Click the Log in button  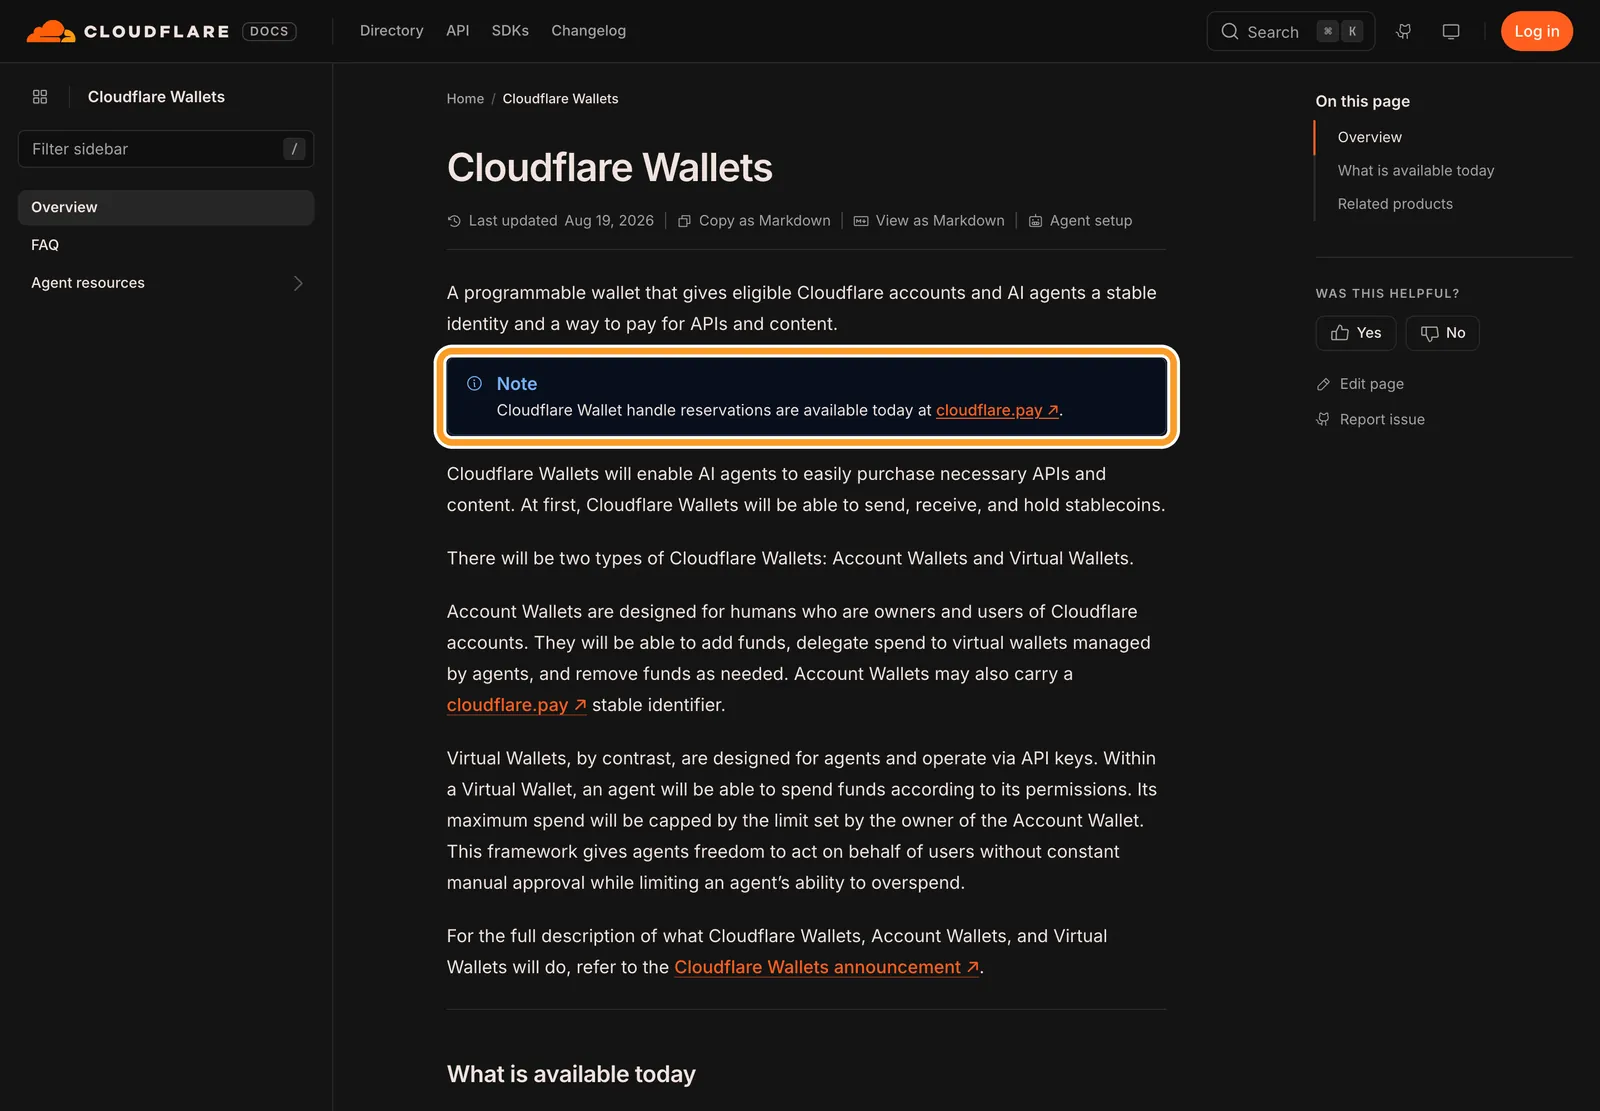tap(1537, 31)
